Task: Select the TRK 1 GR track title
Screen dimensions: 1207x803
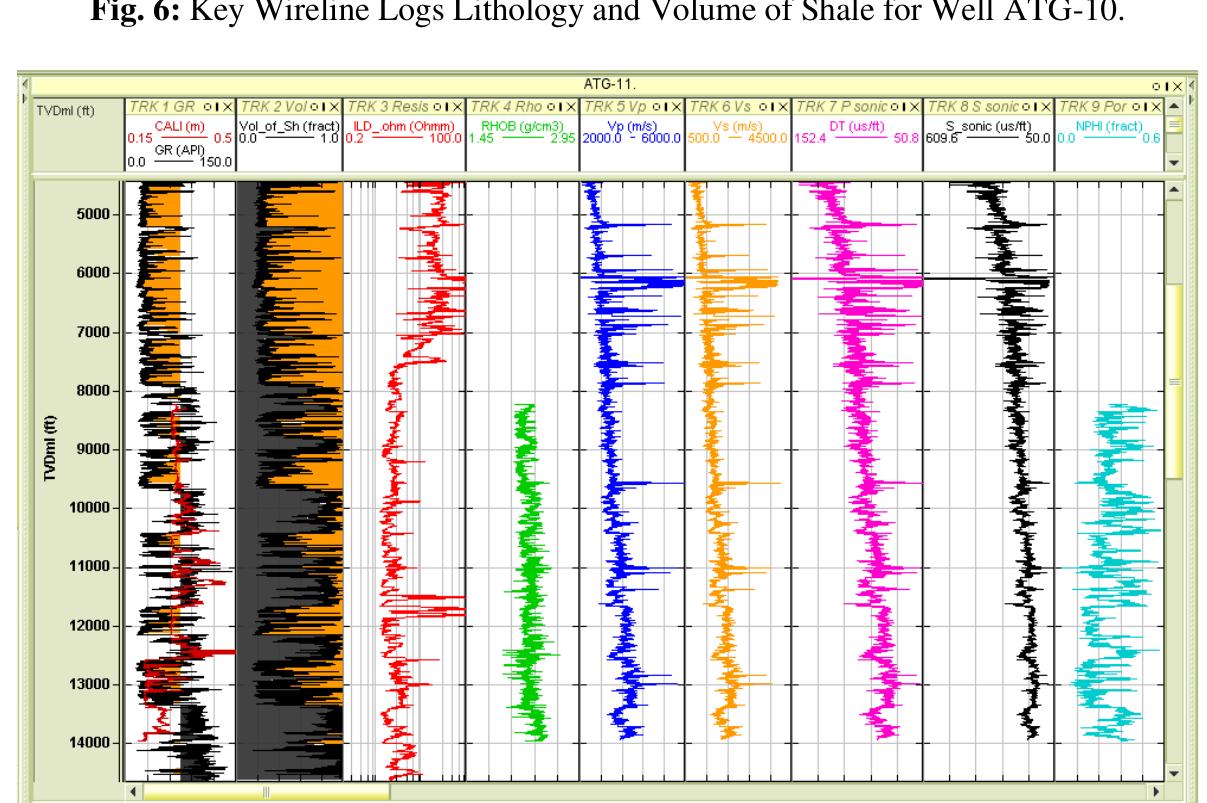Action: pos(162,106)
